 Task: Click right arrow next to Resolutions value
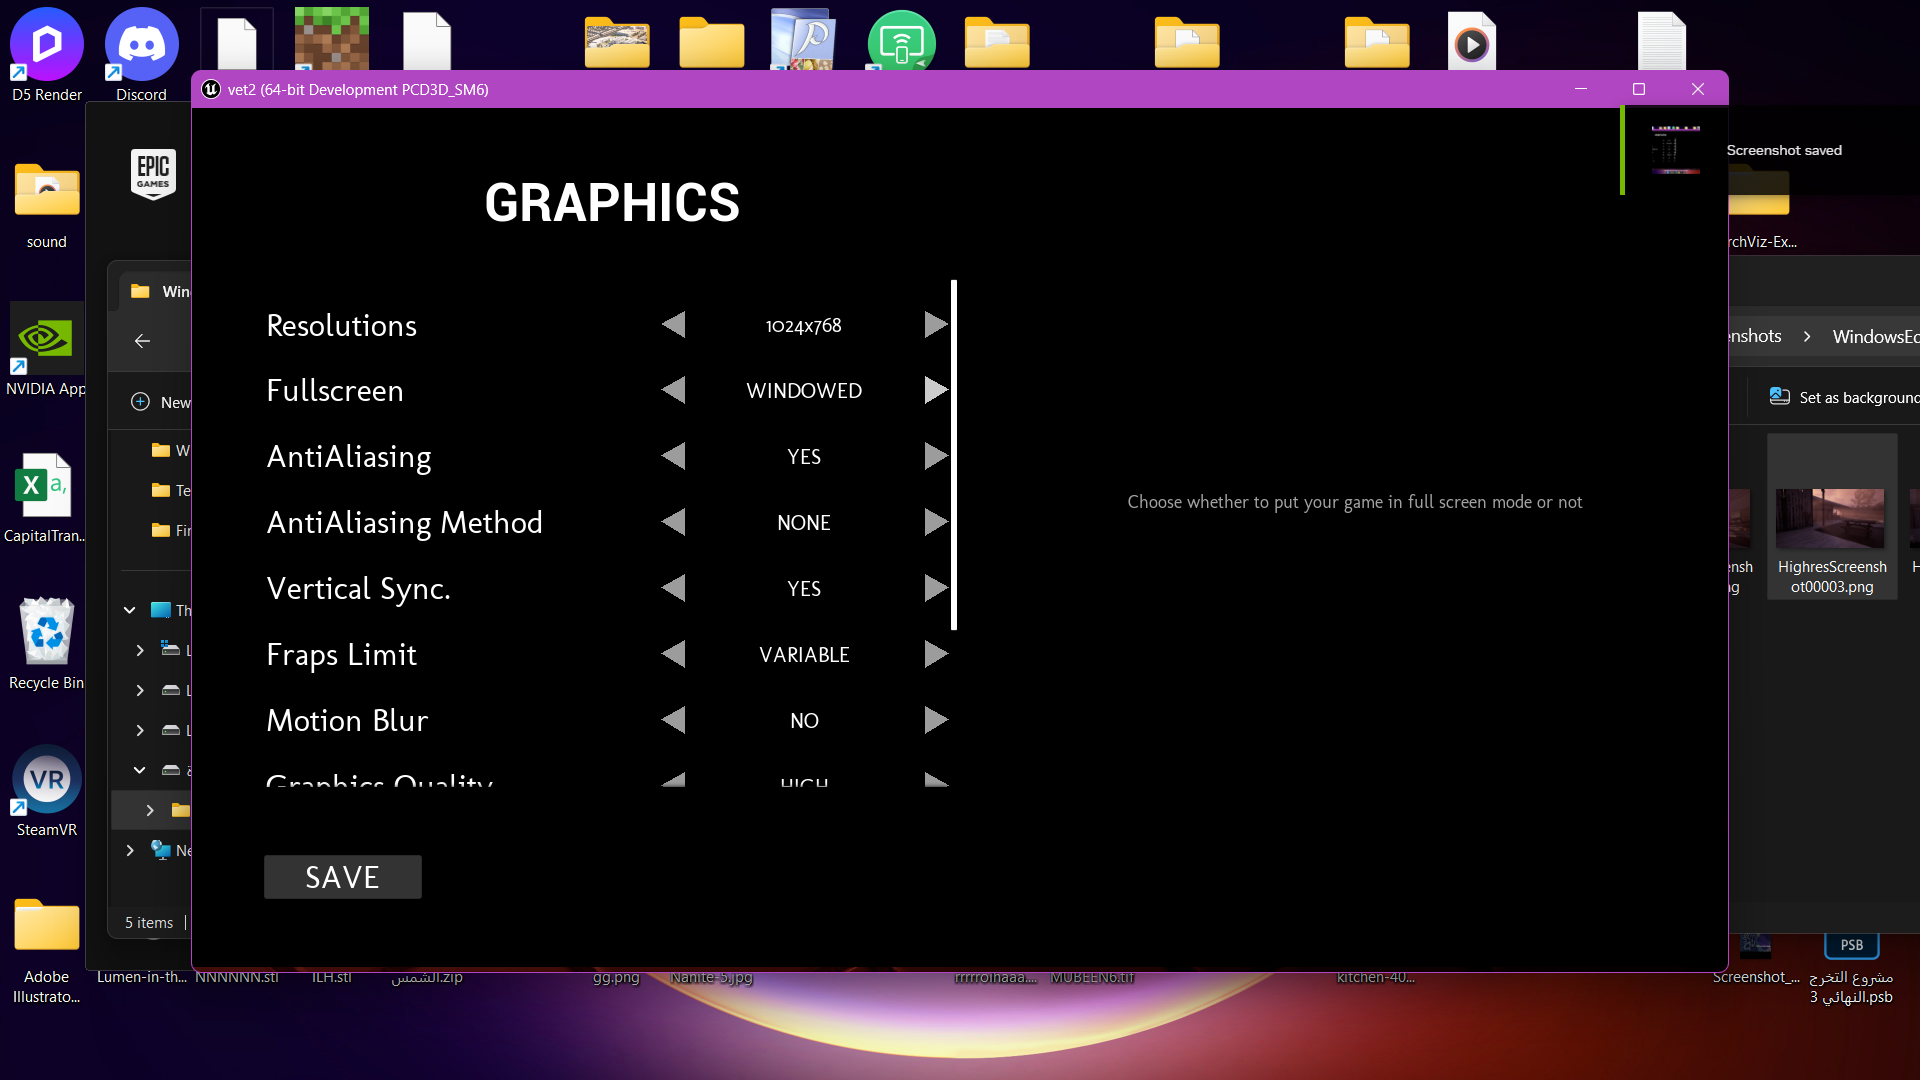(935, 325)
